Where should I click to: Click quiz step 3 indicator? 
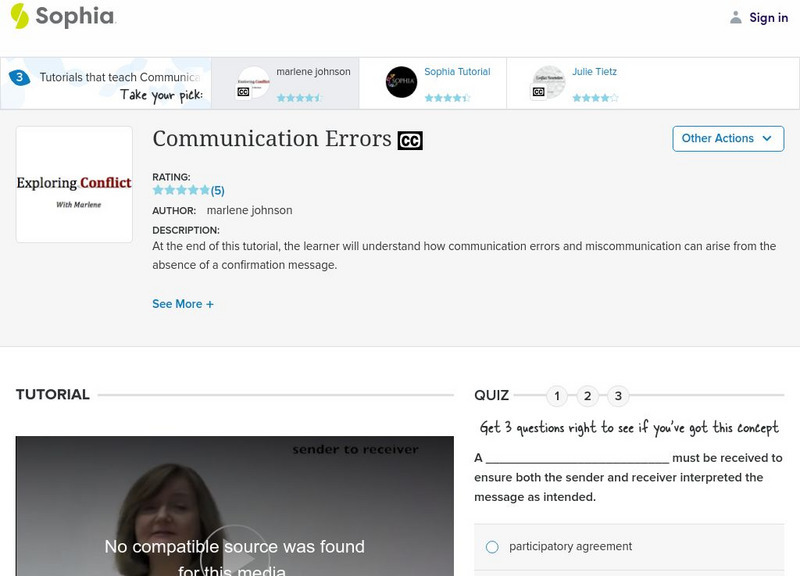coord(616,395)
